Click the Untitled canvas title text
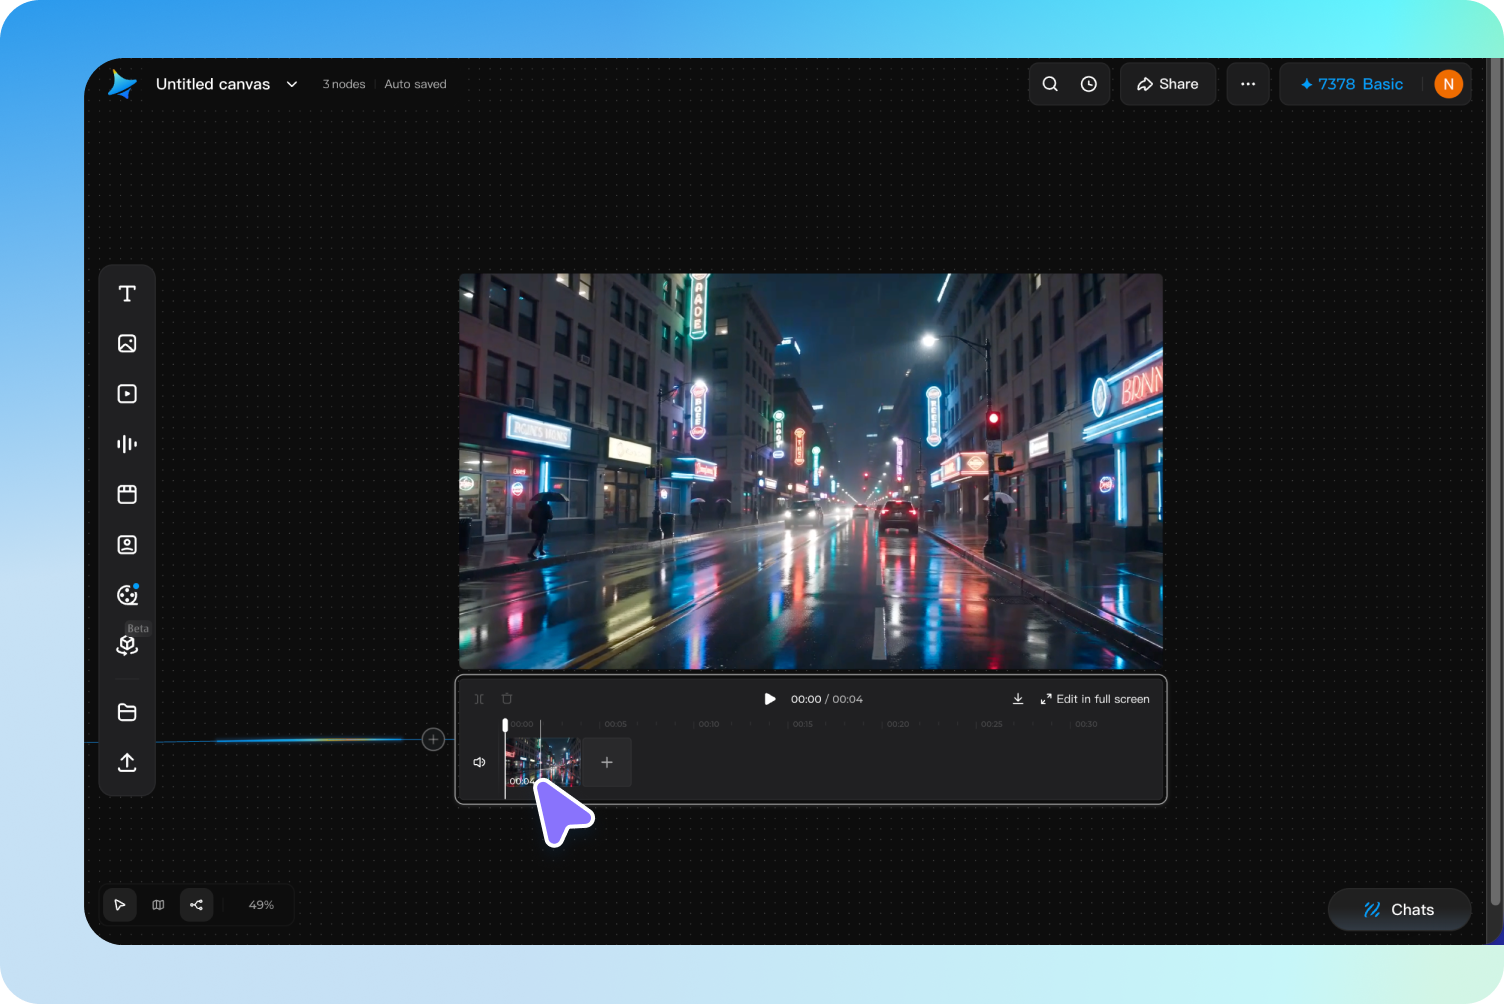Image resolution: width=1504 pixels, height=1004 pixels. (213, 84)
